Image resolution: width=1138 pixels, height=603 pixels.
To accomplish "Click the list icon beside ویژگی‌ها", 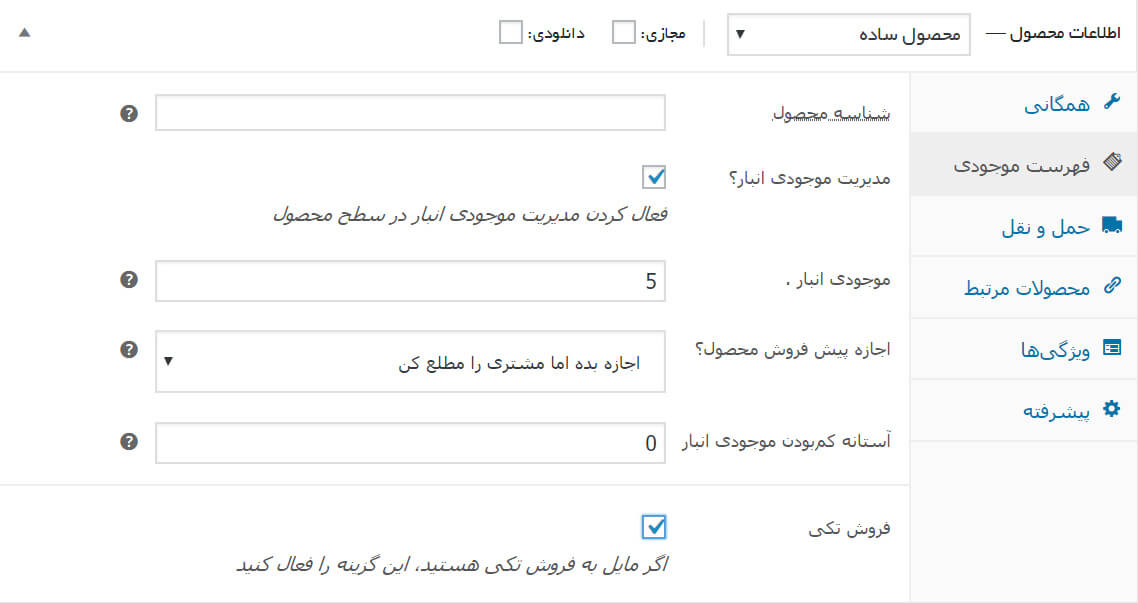I will [1112, 348].
